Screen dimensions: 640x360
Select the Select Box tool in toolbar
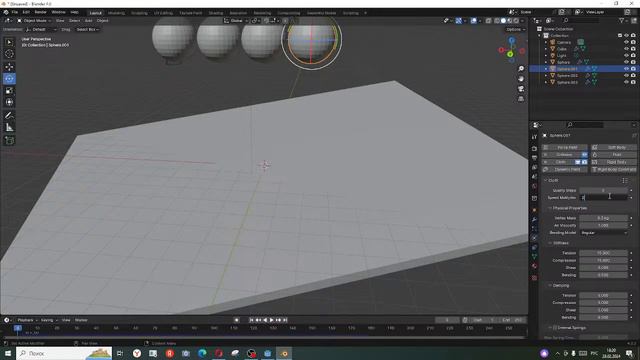click(x=9, y=42)
